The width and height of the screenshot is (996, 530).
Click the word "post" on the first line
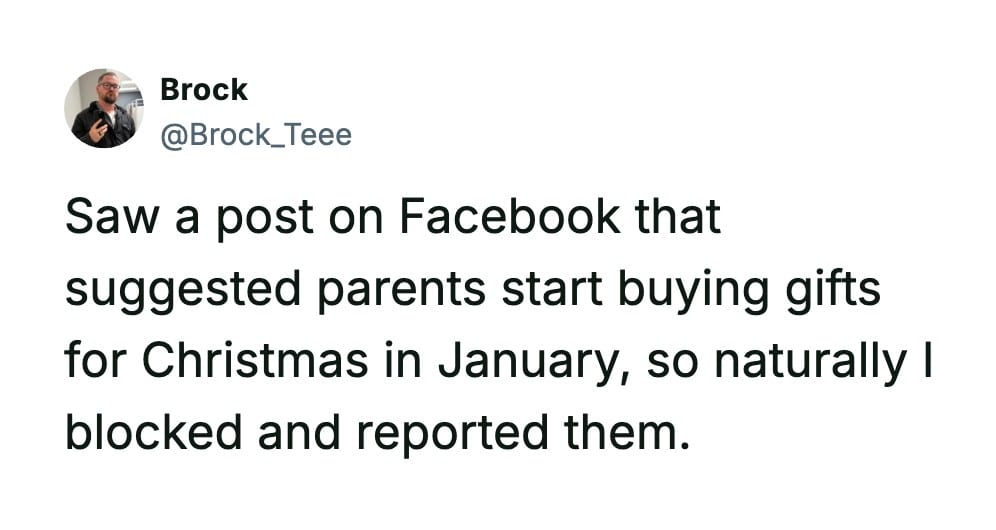point(232,219)
